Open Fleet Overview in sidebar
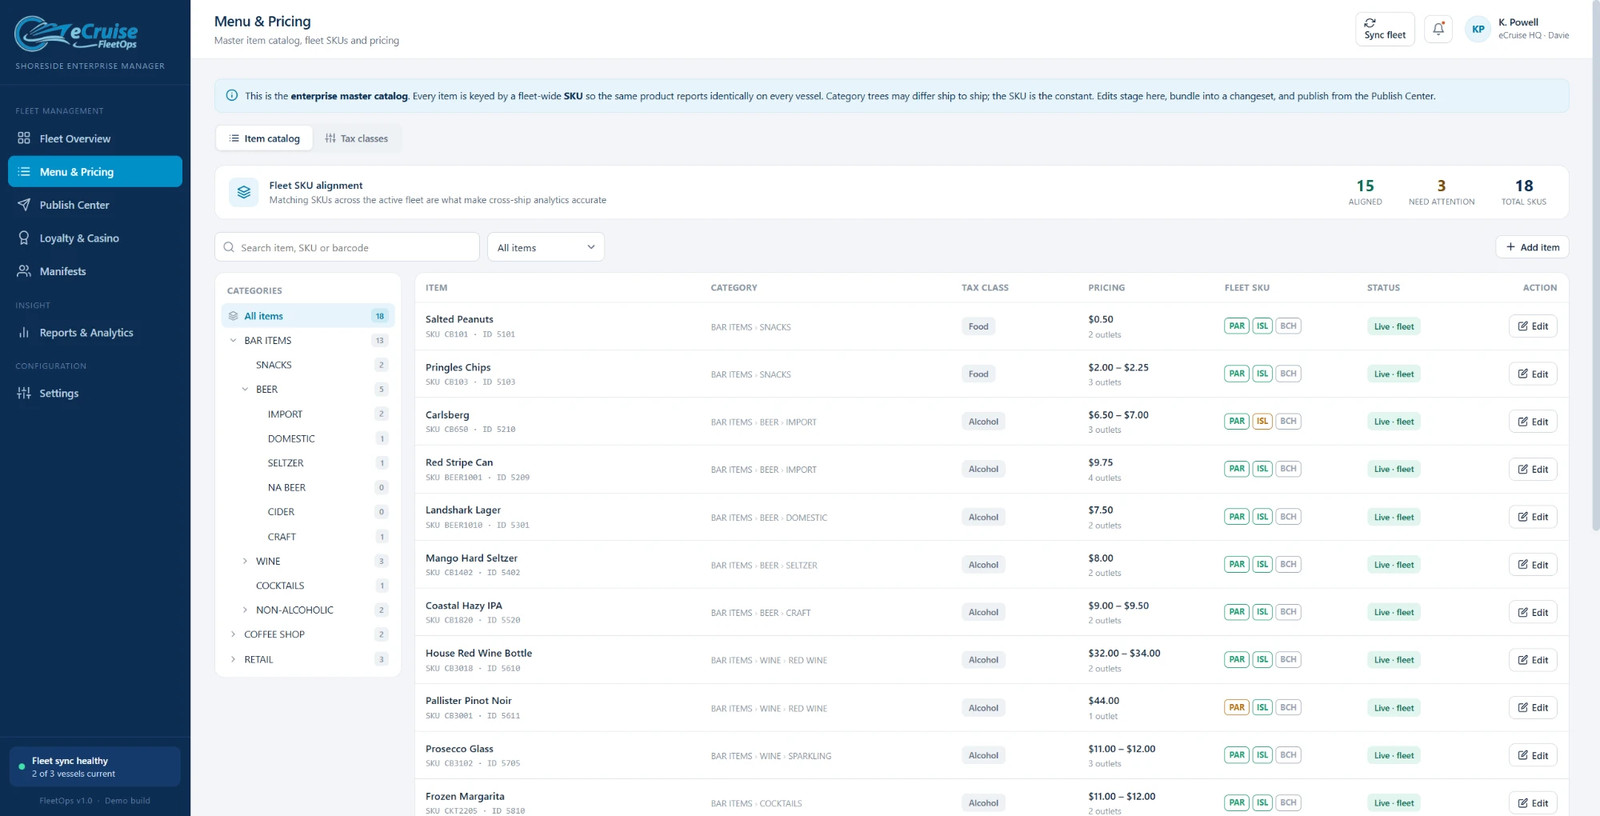The width and height of the screenshot is (1600, 816). click(x=95, y=138)
